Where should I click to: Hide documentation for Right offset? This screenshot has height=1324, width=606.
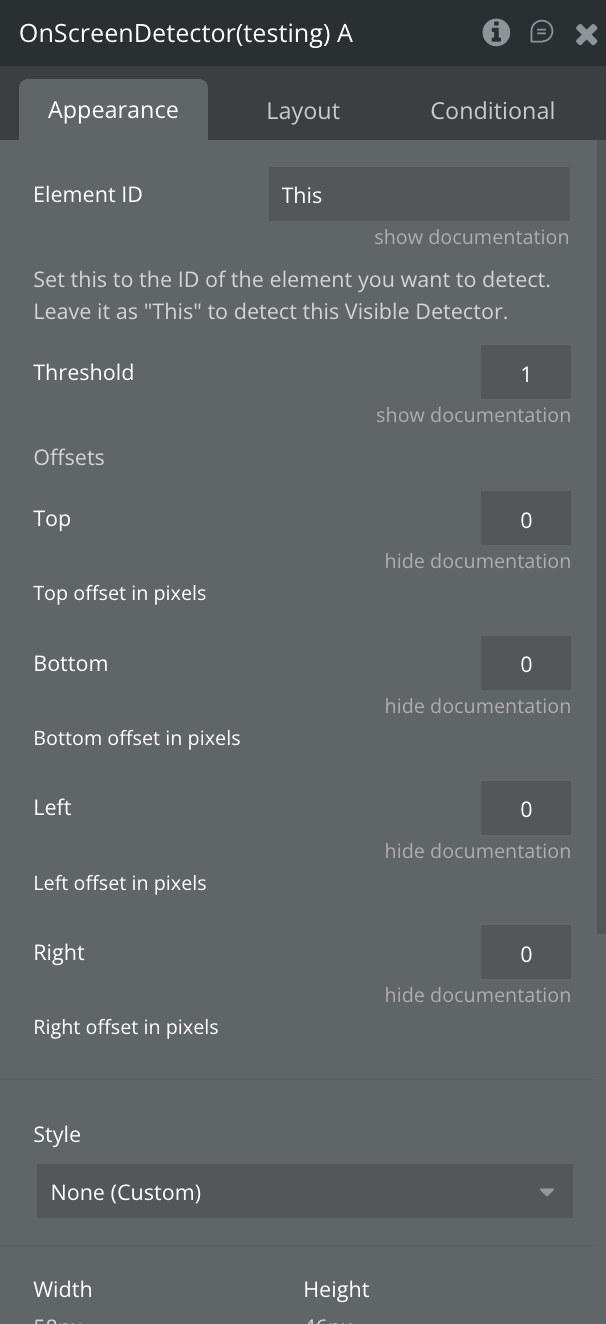pyautogui.click(x=477, y=995)
